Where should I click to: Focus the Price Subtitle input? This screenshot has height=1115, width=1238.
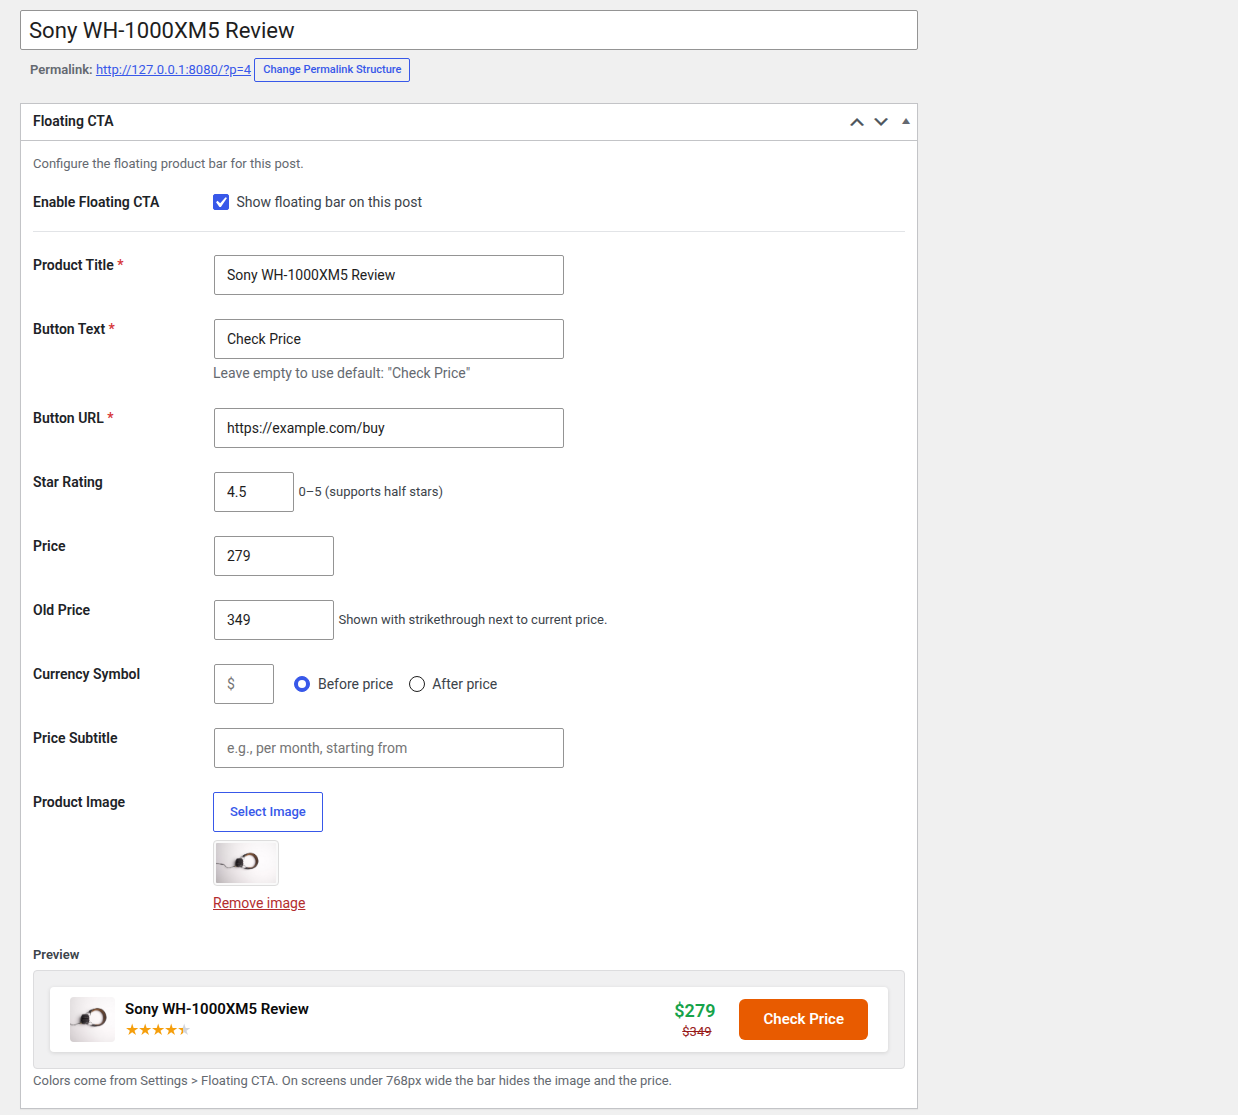[389, 748]
